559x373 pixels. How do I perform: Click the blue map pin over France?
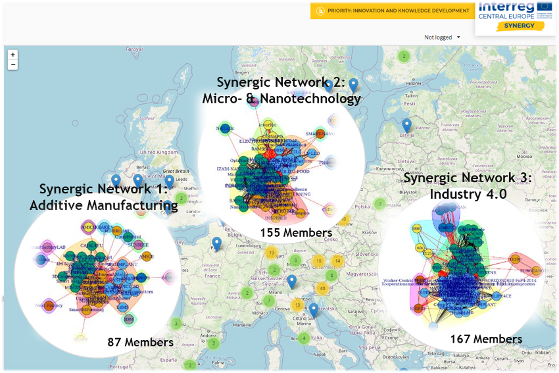[216, 244]
